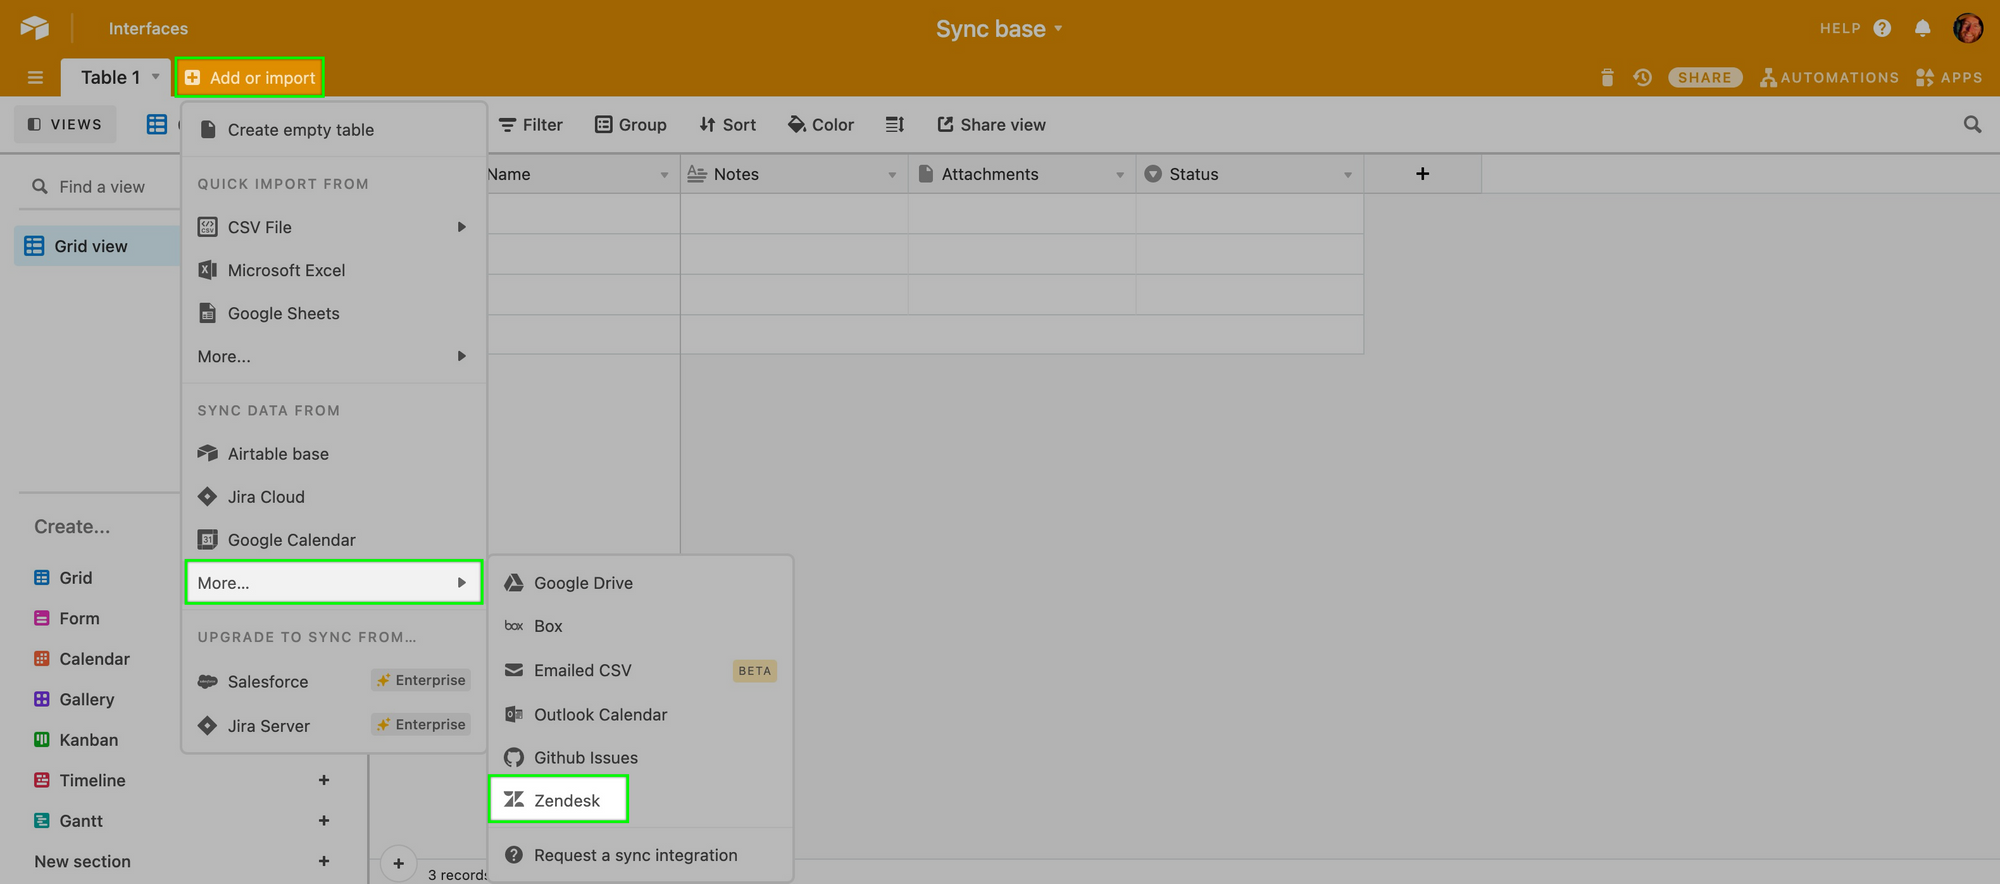The height and width of the screenshot is (884, 2000).
Task: Choose Outlook Calendar sync source
Action: (640, 714)
